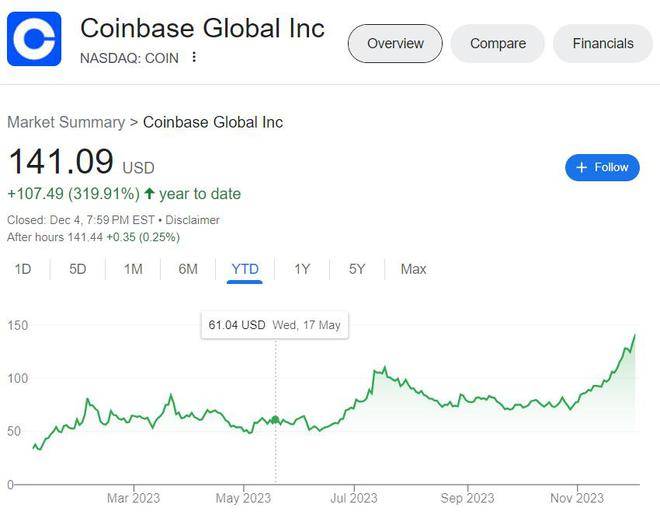
Task: Select the Overview tab
Action: tap(395, 43)
